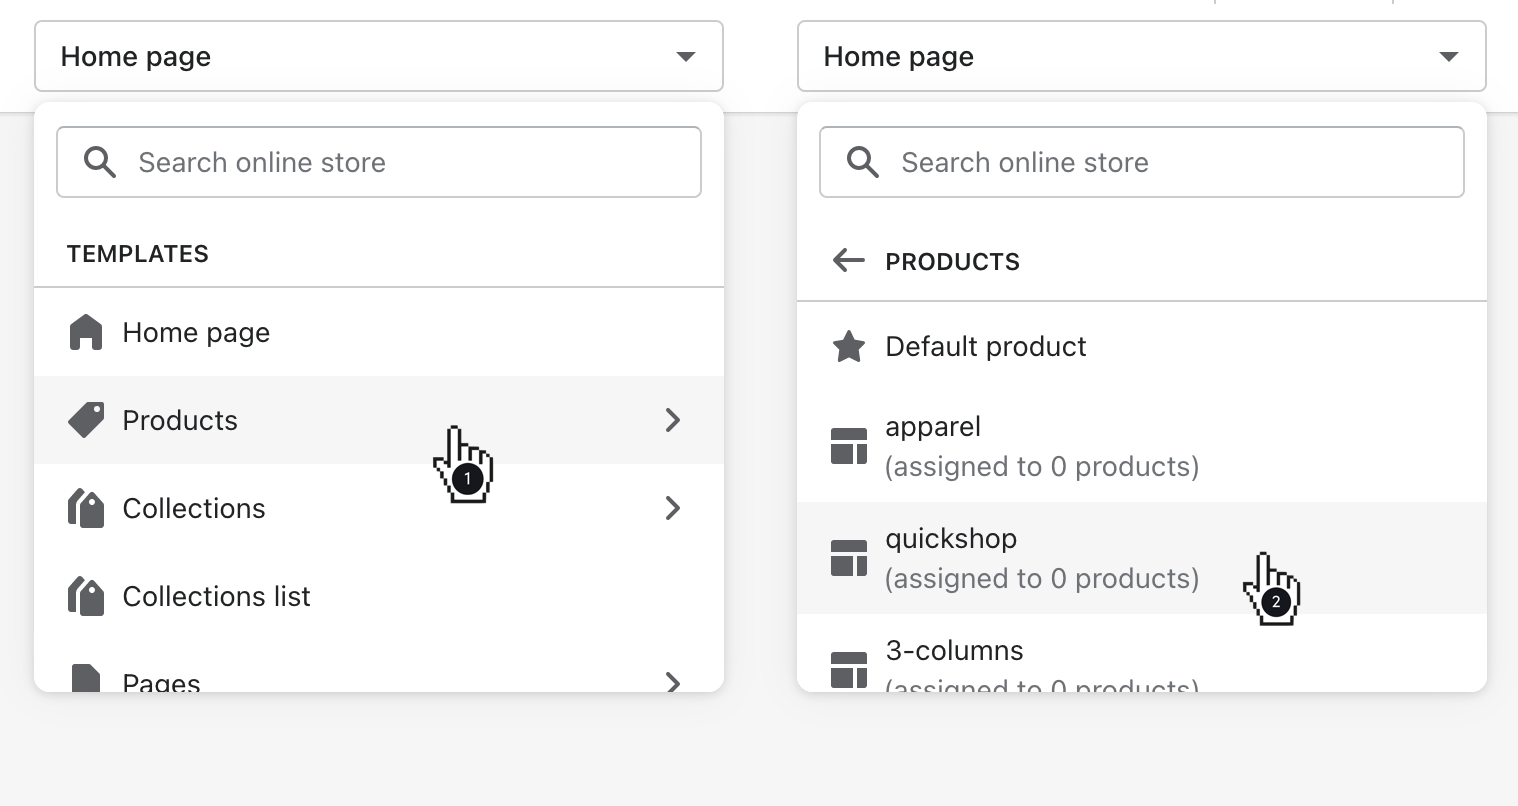Viewport: 1518px width, 806px height.
Task: Click the Collections tags icon
Action: [86, 508]
